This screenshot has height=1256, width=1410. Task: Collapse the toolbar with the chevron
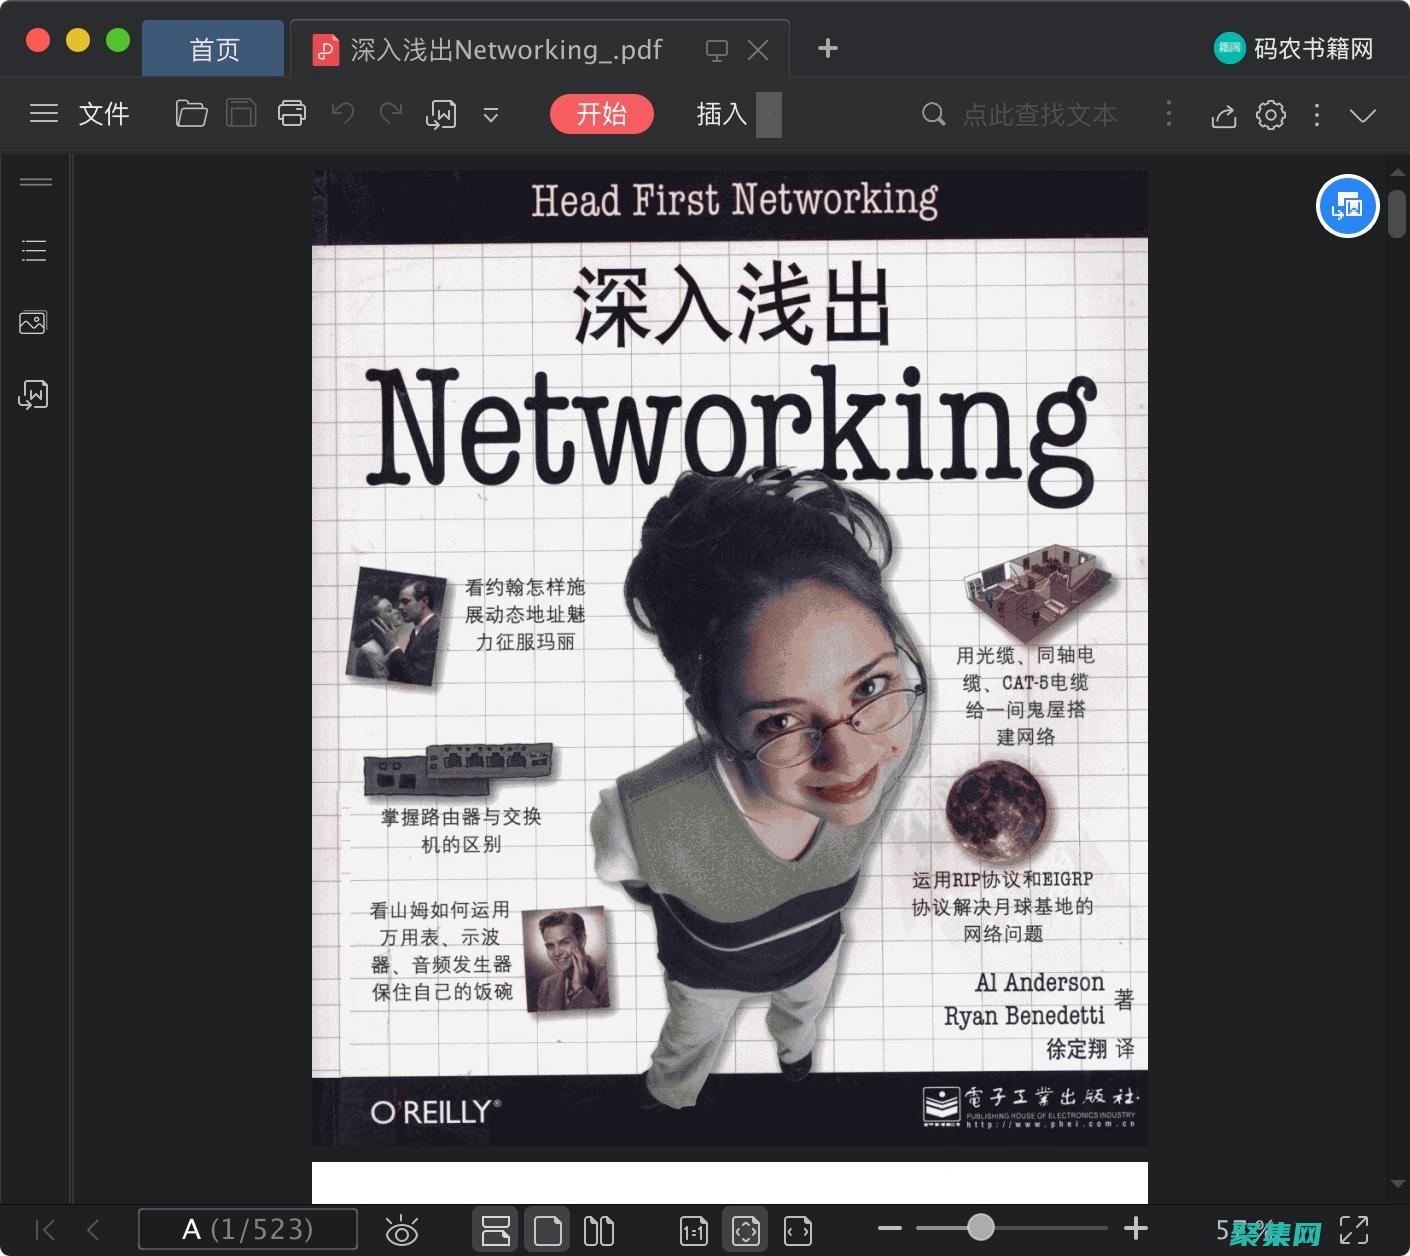1363,115
